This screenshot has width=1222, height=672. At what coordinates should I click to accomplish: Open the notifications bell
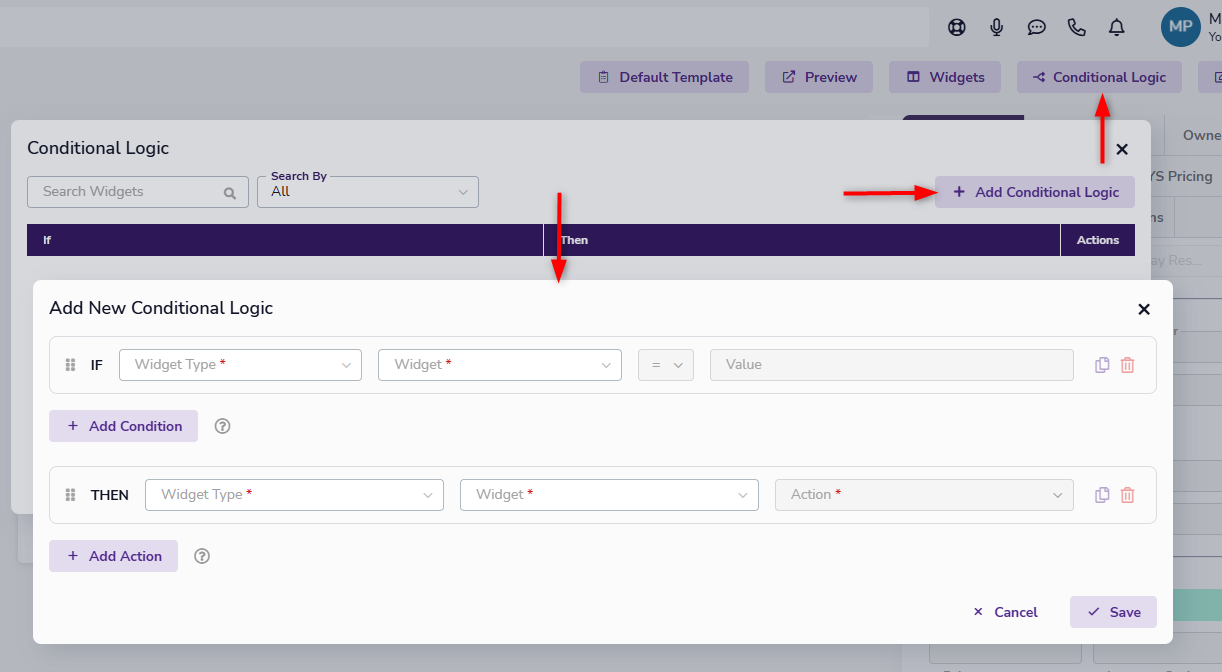tap(1117, 27)
